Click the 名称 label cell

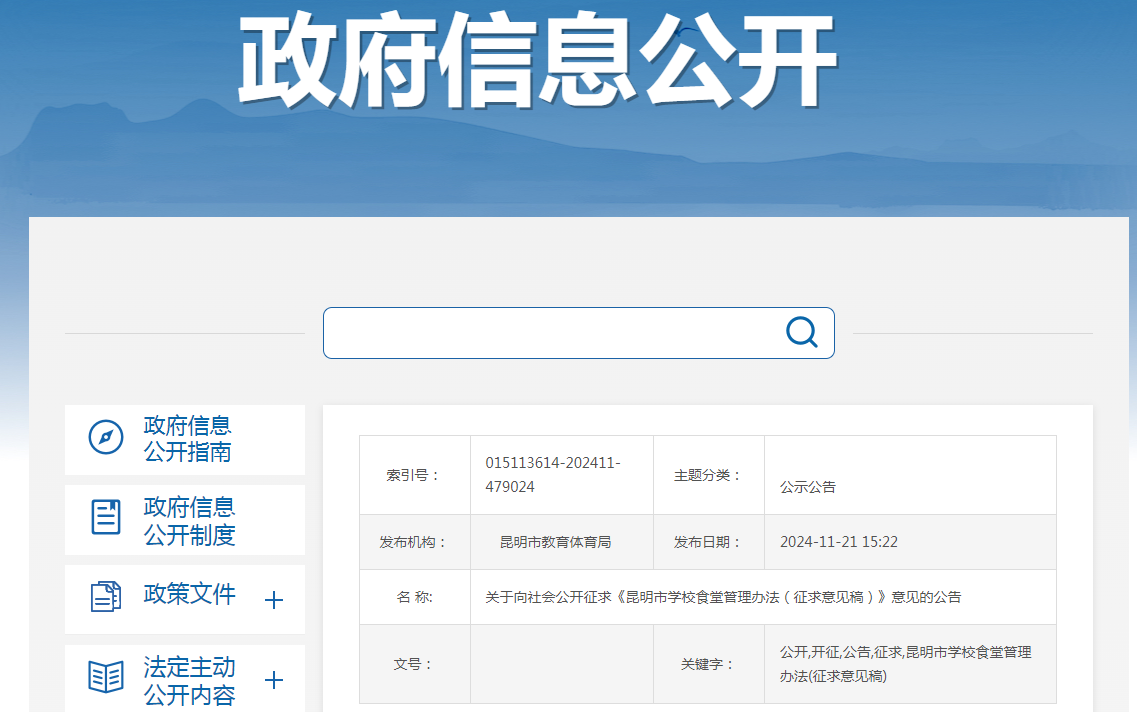point(415,597)
